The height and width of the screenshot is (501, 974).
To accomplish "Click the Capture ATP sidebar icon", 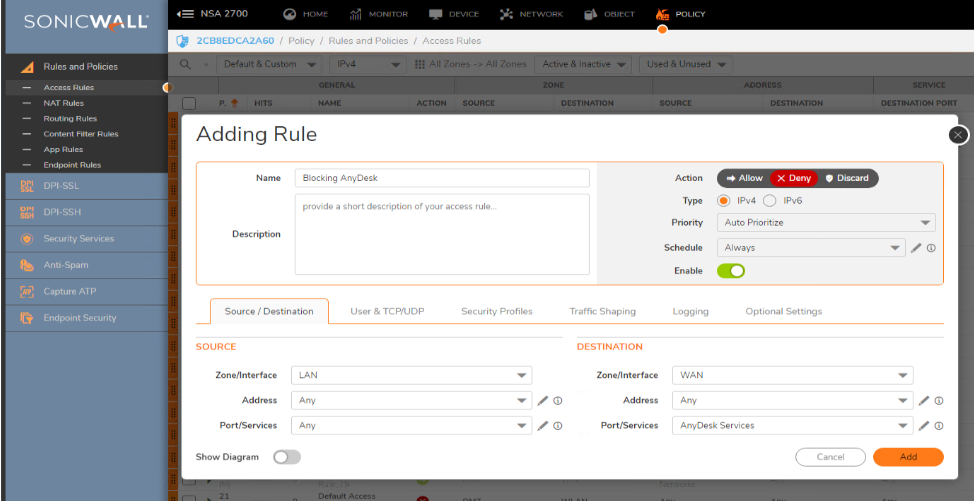I will 26,292.
